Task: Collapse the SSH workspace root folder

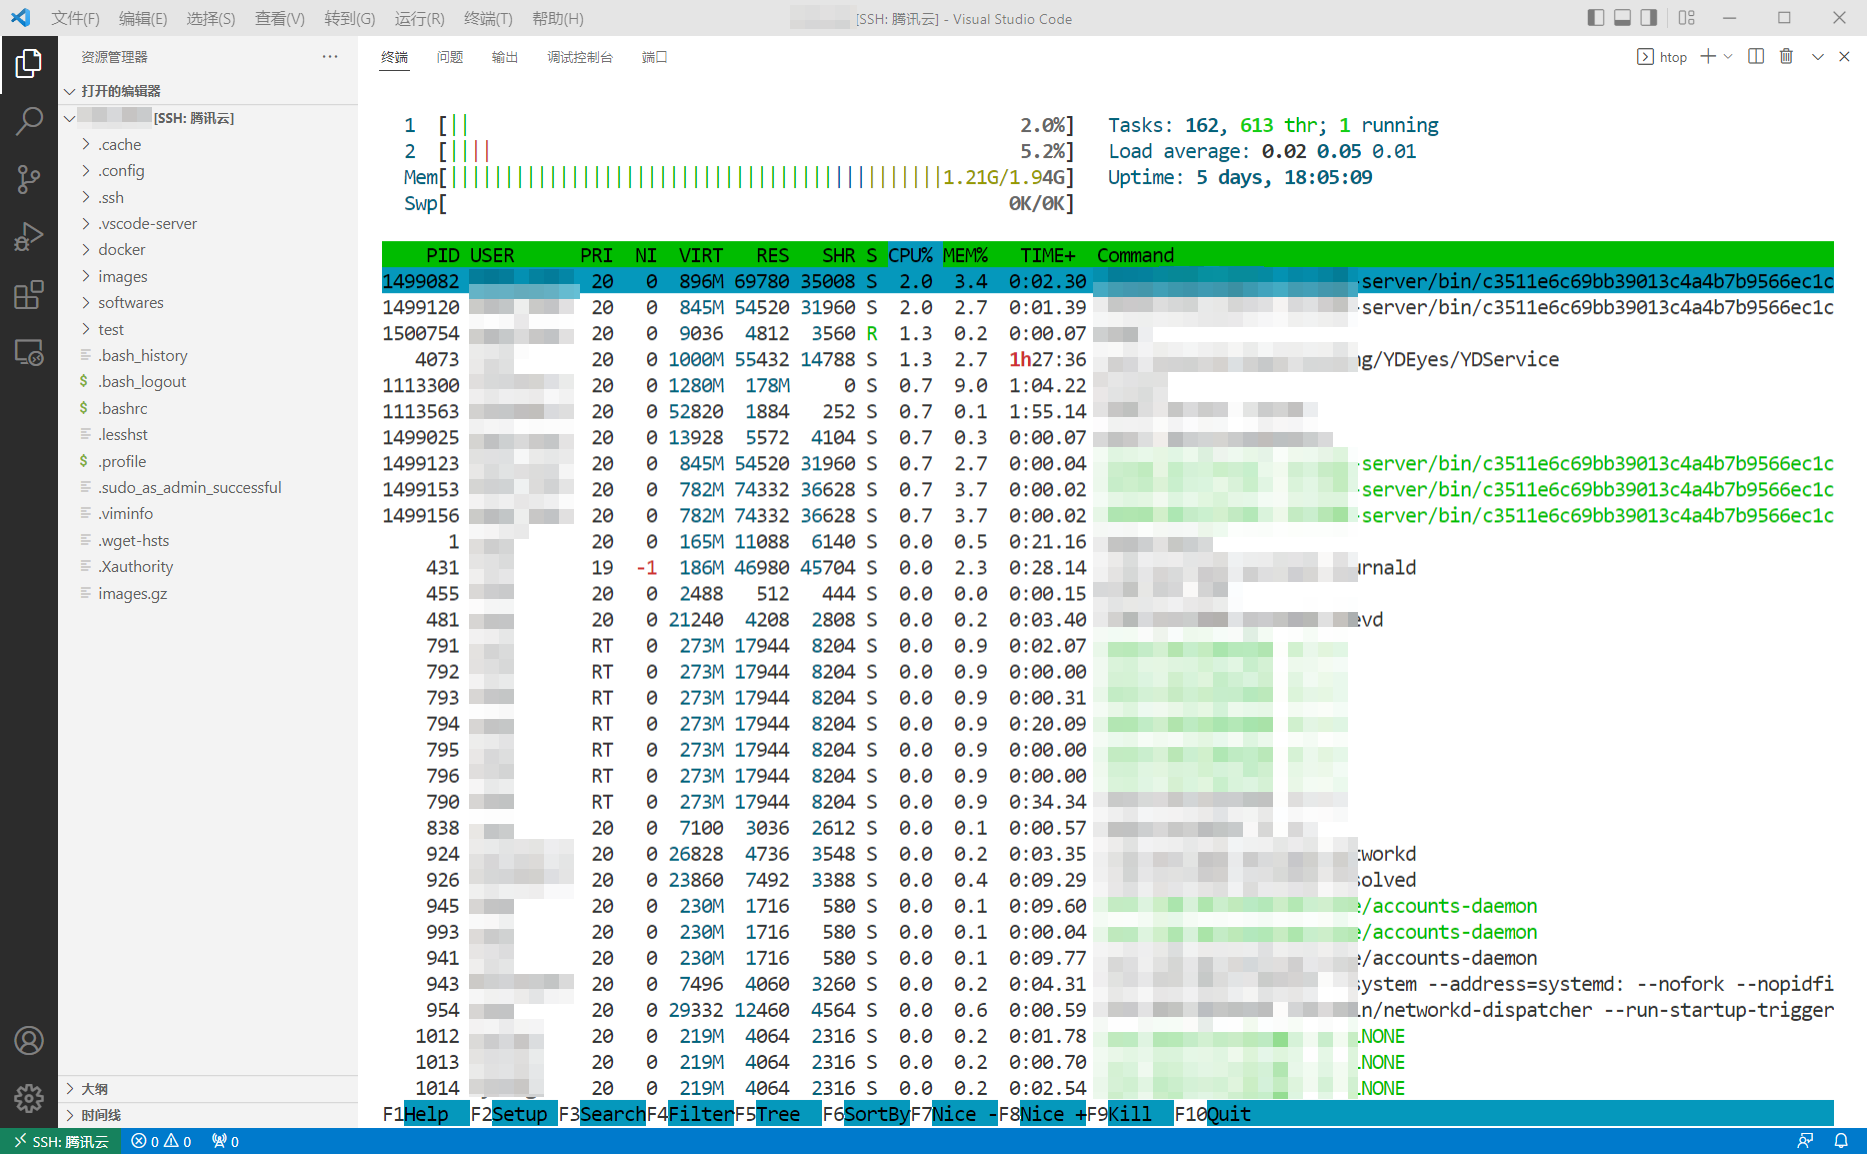Action: click(208, 118)
